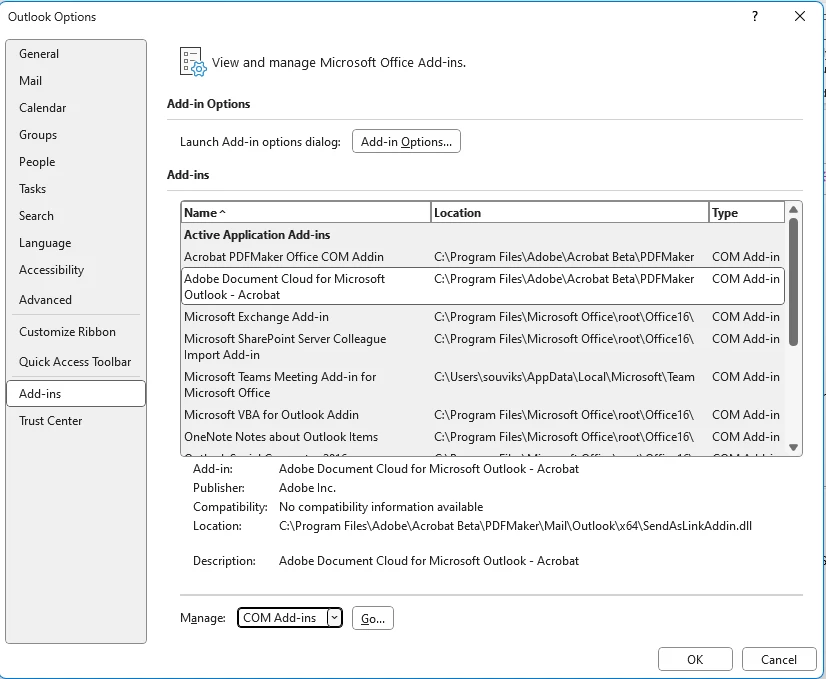Sort add-ins by Name column header
The image size is (826, 679).
point(306,212)
